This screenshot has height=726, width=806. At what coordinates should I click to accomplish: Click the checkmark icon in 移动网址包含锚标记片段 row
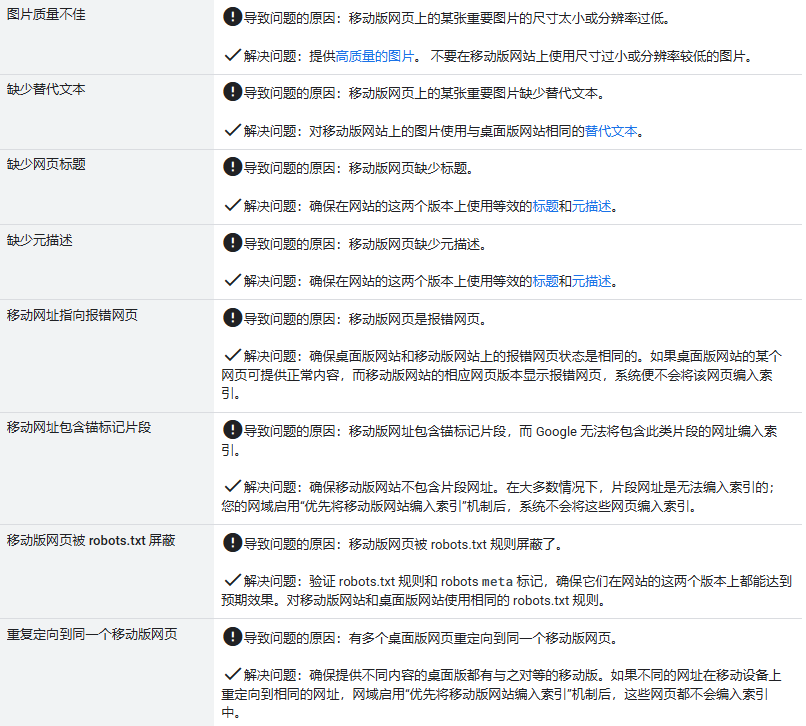click(x=232, y=486)
